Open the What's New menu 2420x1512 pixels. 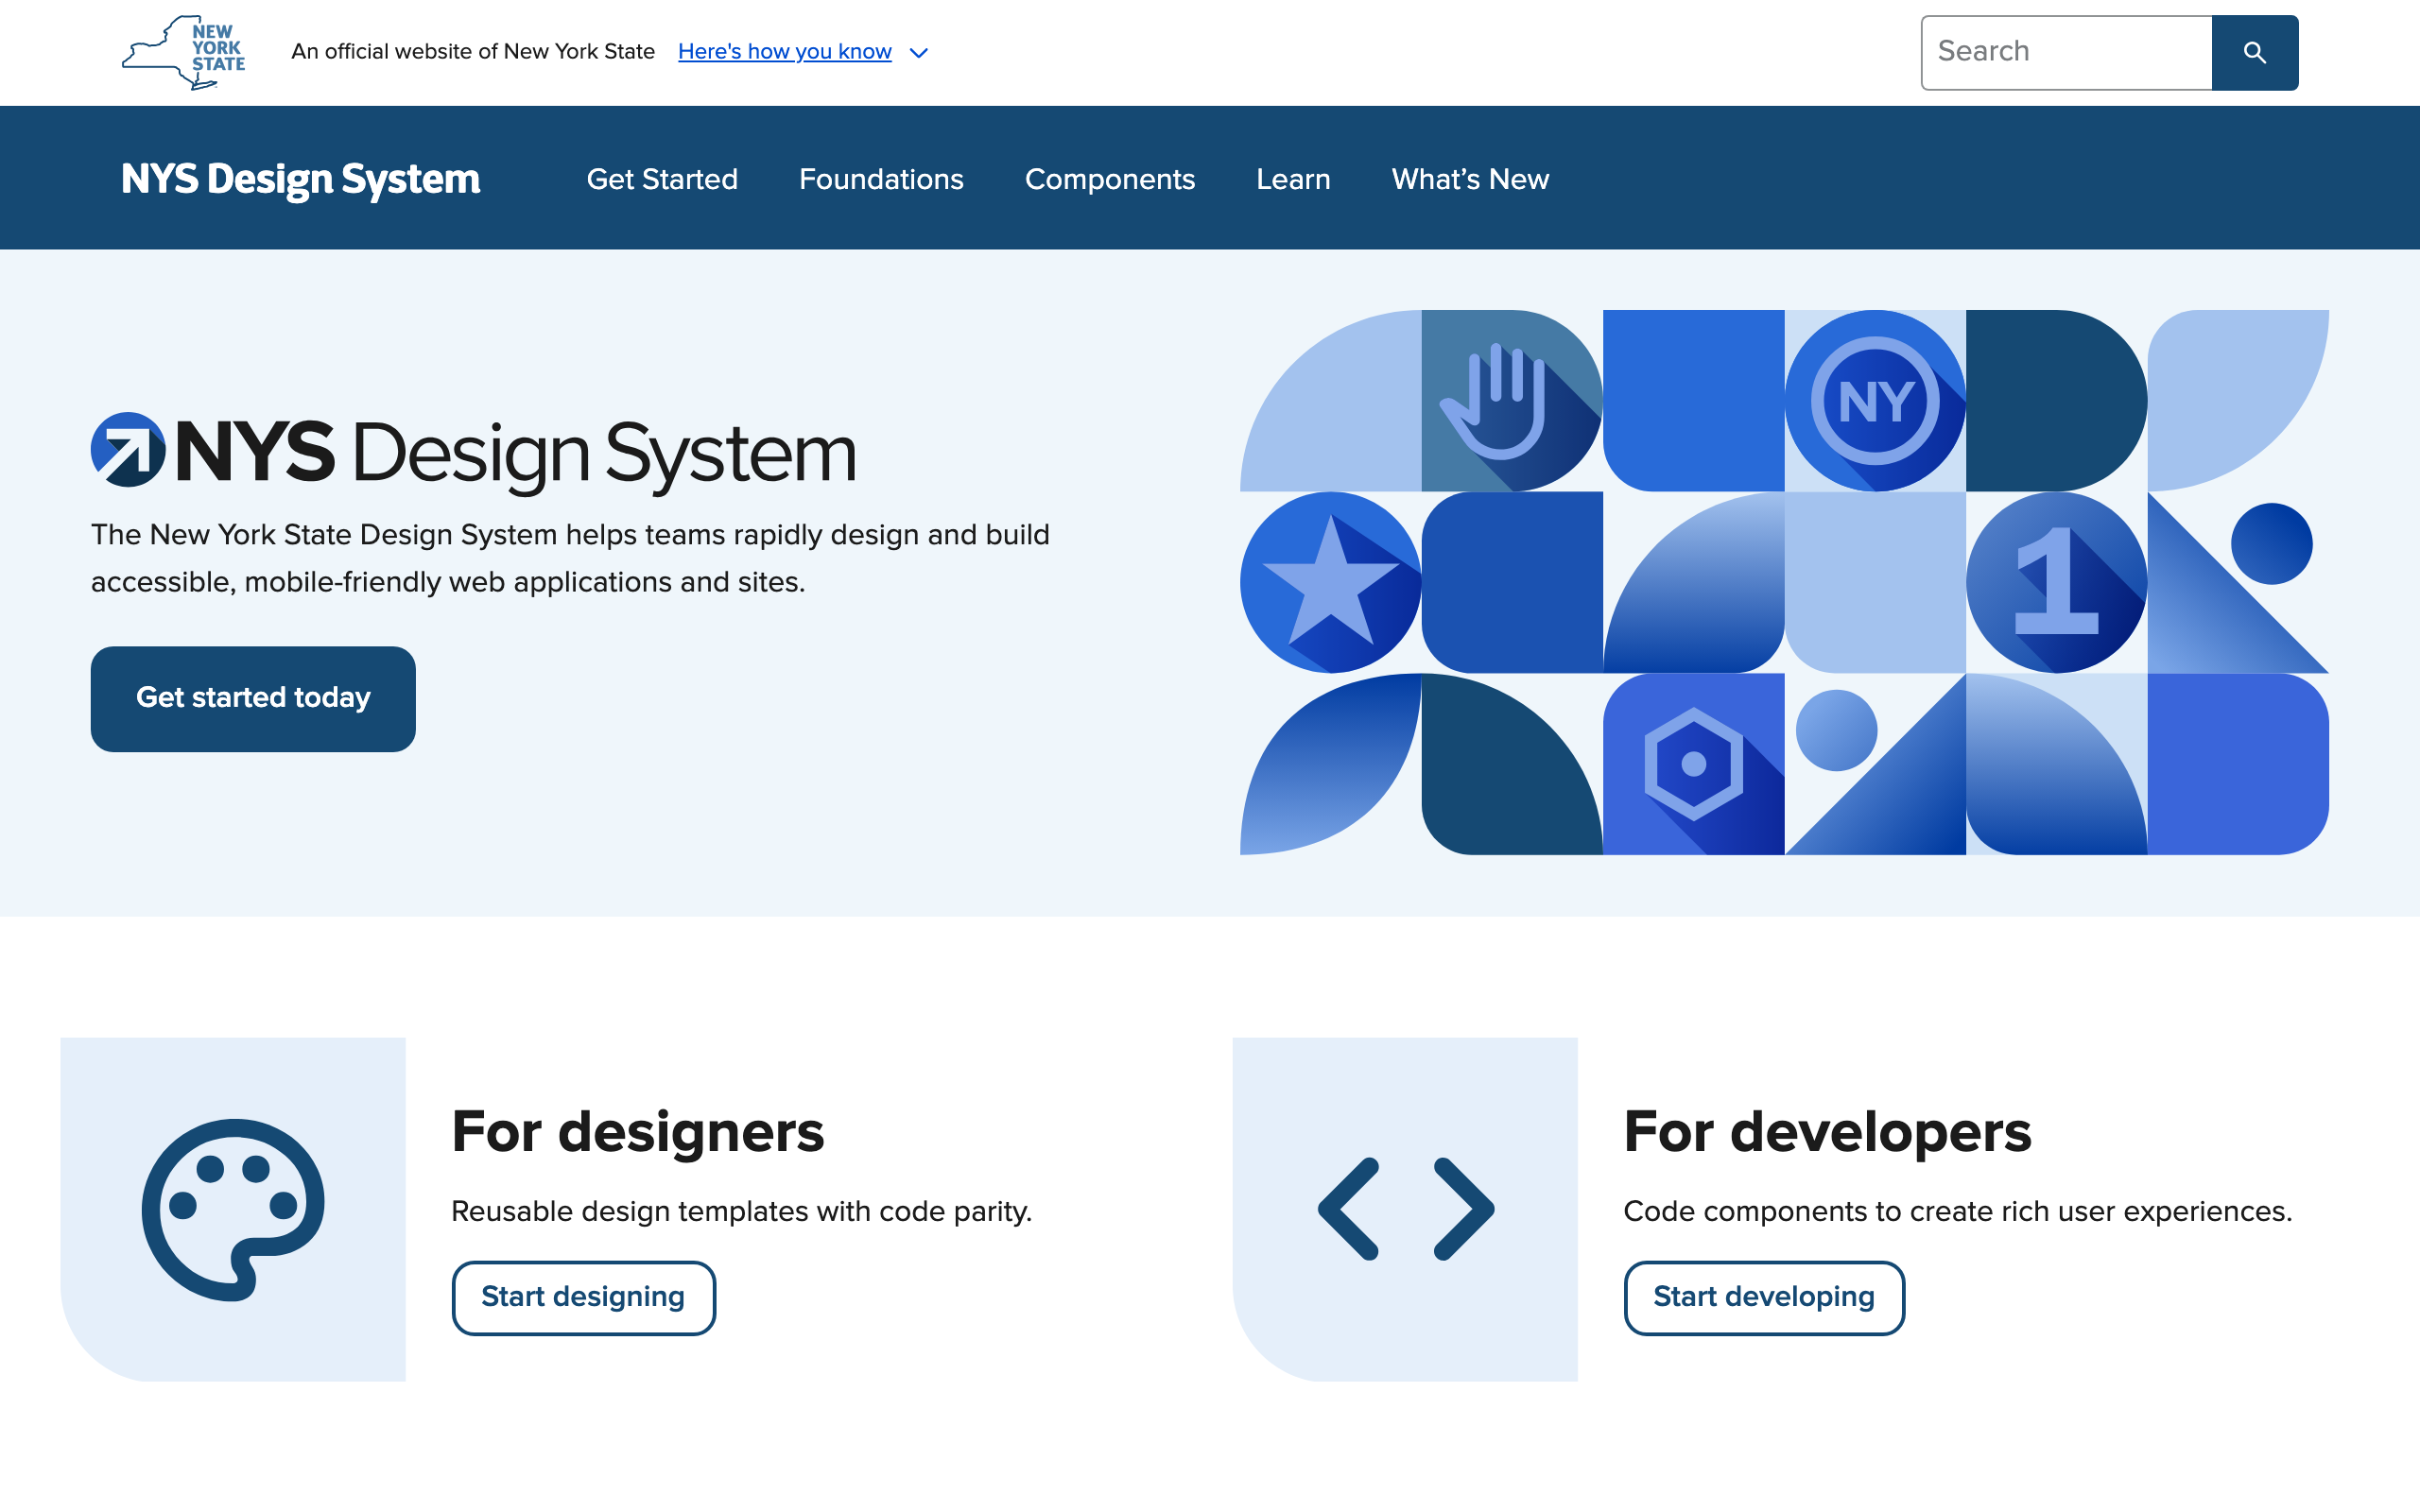(x=1470, y=179)
